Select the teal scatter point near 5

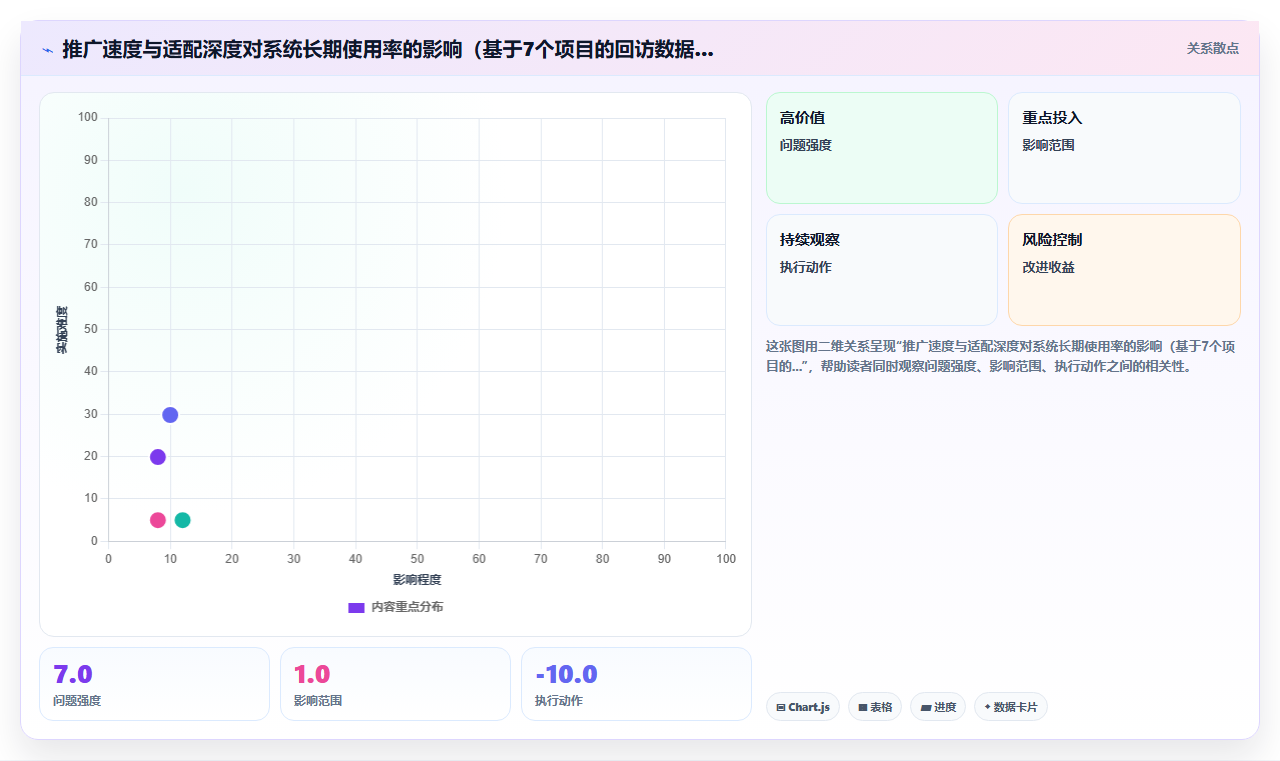pos(182,520)
